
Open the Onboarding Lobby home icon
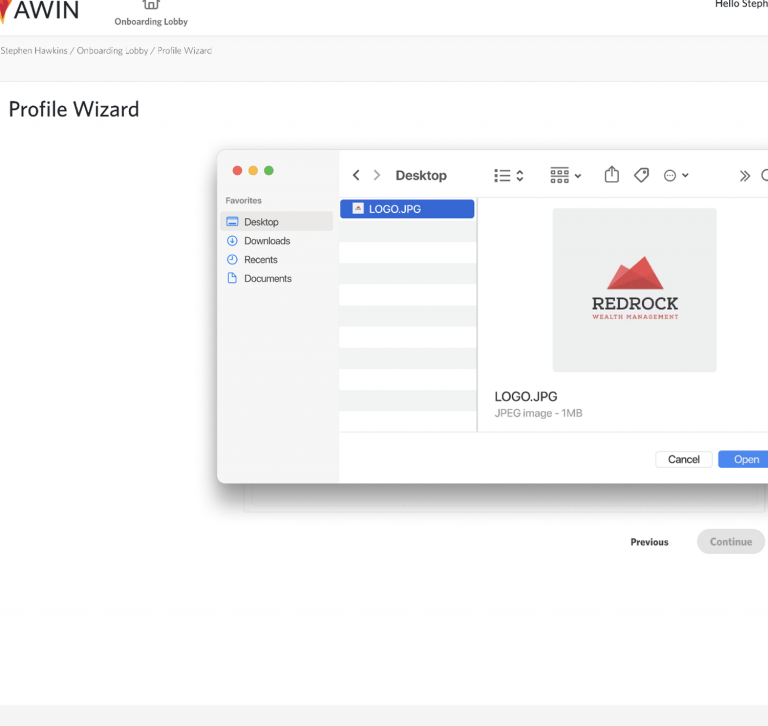pyautogui.click(x=151, y=6)
